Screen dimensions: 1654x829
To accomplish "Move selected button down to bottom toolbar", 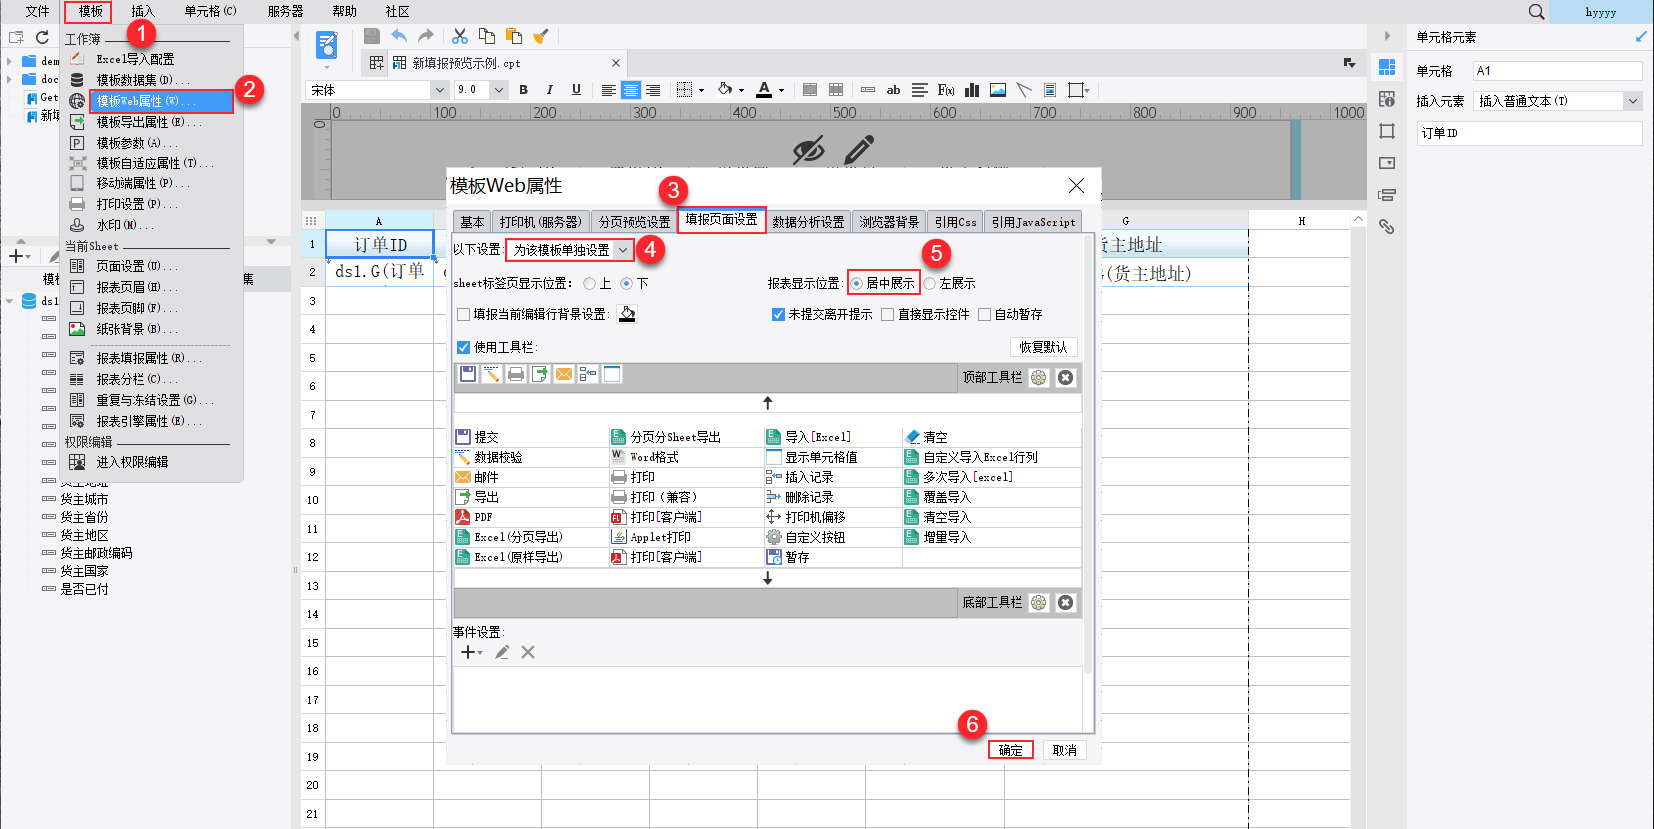I will coord(768,578).
